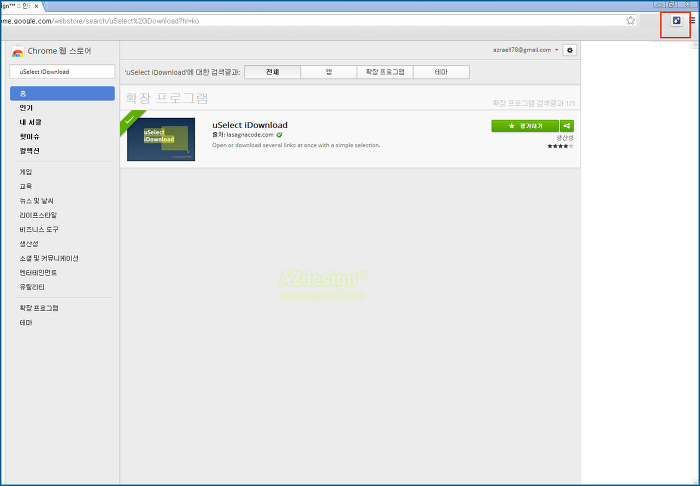
Task: Open 핫이슈 in the sidebar
Action: (x=29, y=137)
